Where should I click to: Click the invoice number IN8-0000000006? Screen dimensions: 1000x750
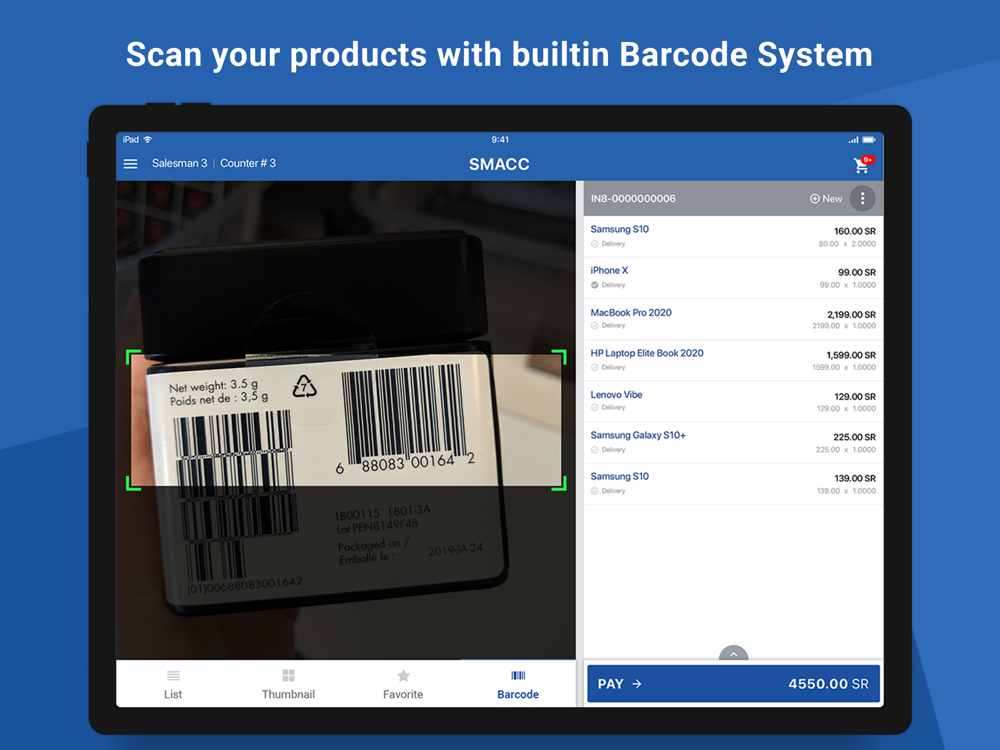[x=633, y=199]
